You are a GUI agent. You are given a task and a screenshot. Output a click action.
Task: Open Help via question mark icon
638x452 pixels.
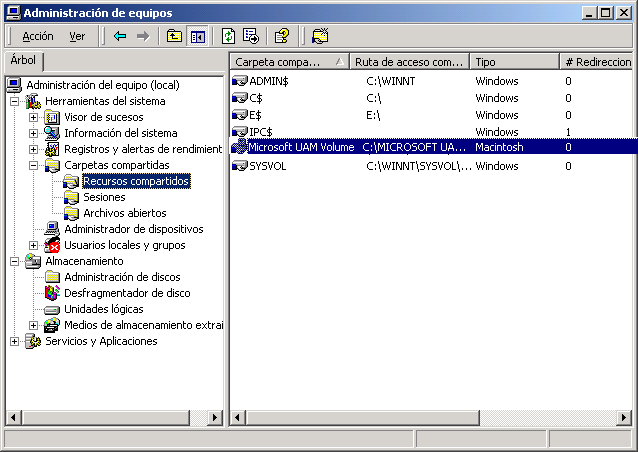pyautogui.click(x=282, y=36)
